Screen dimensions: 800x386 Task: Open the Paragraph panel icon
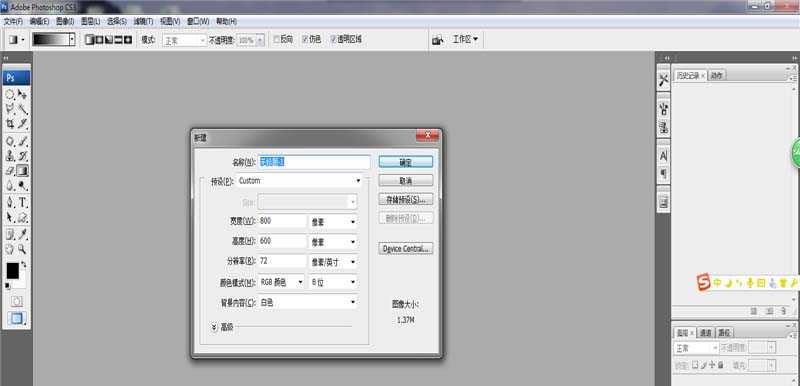(x=663, y=174)
